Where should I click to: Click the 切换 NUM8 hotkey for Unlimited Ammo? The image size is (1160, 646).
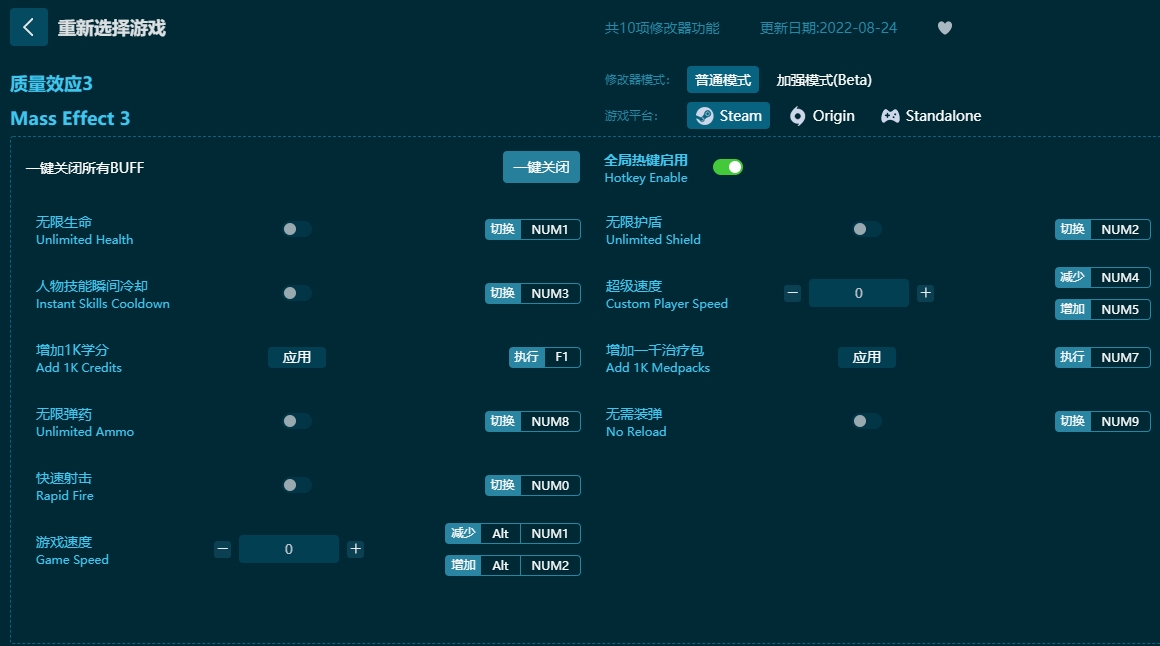pos(533,421)
